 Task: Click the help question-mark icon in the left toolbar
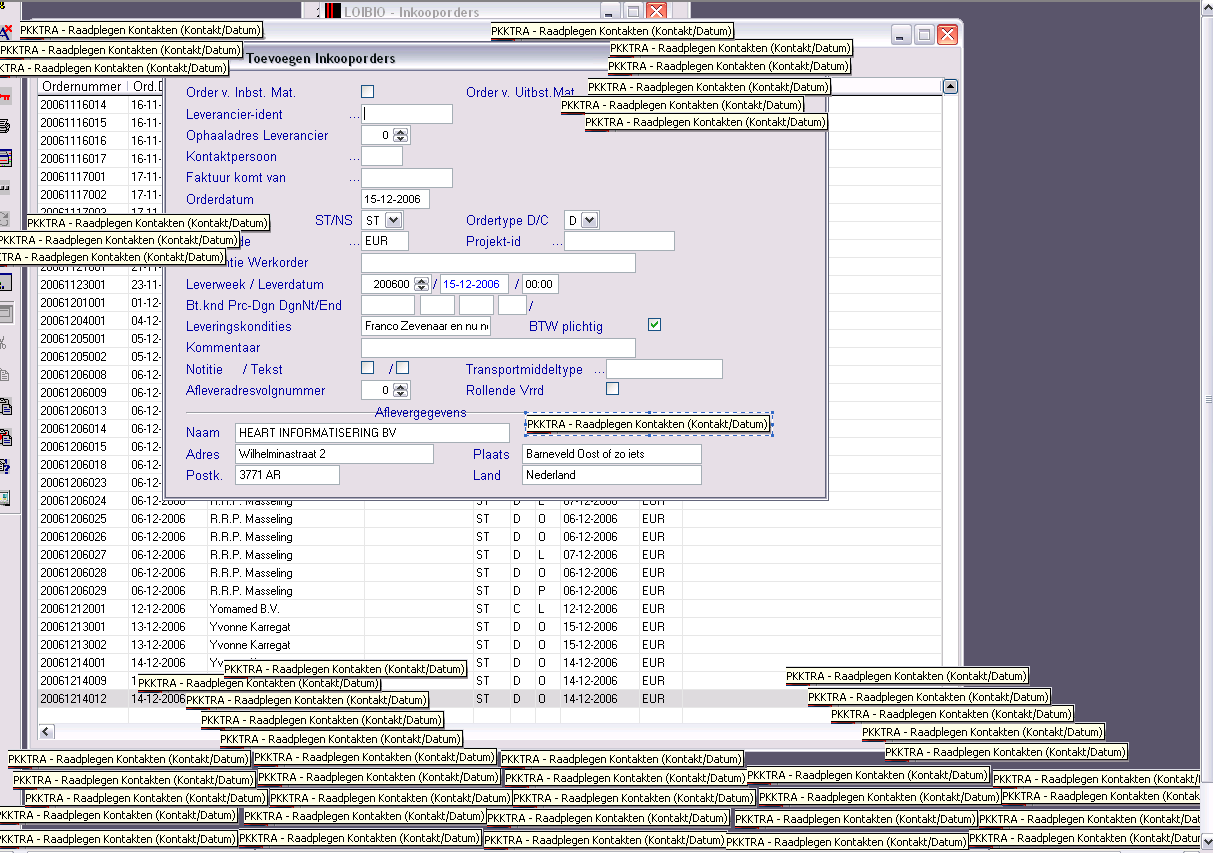5,466
